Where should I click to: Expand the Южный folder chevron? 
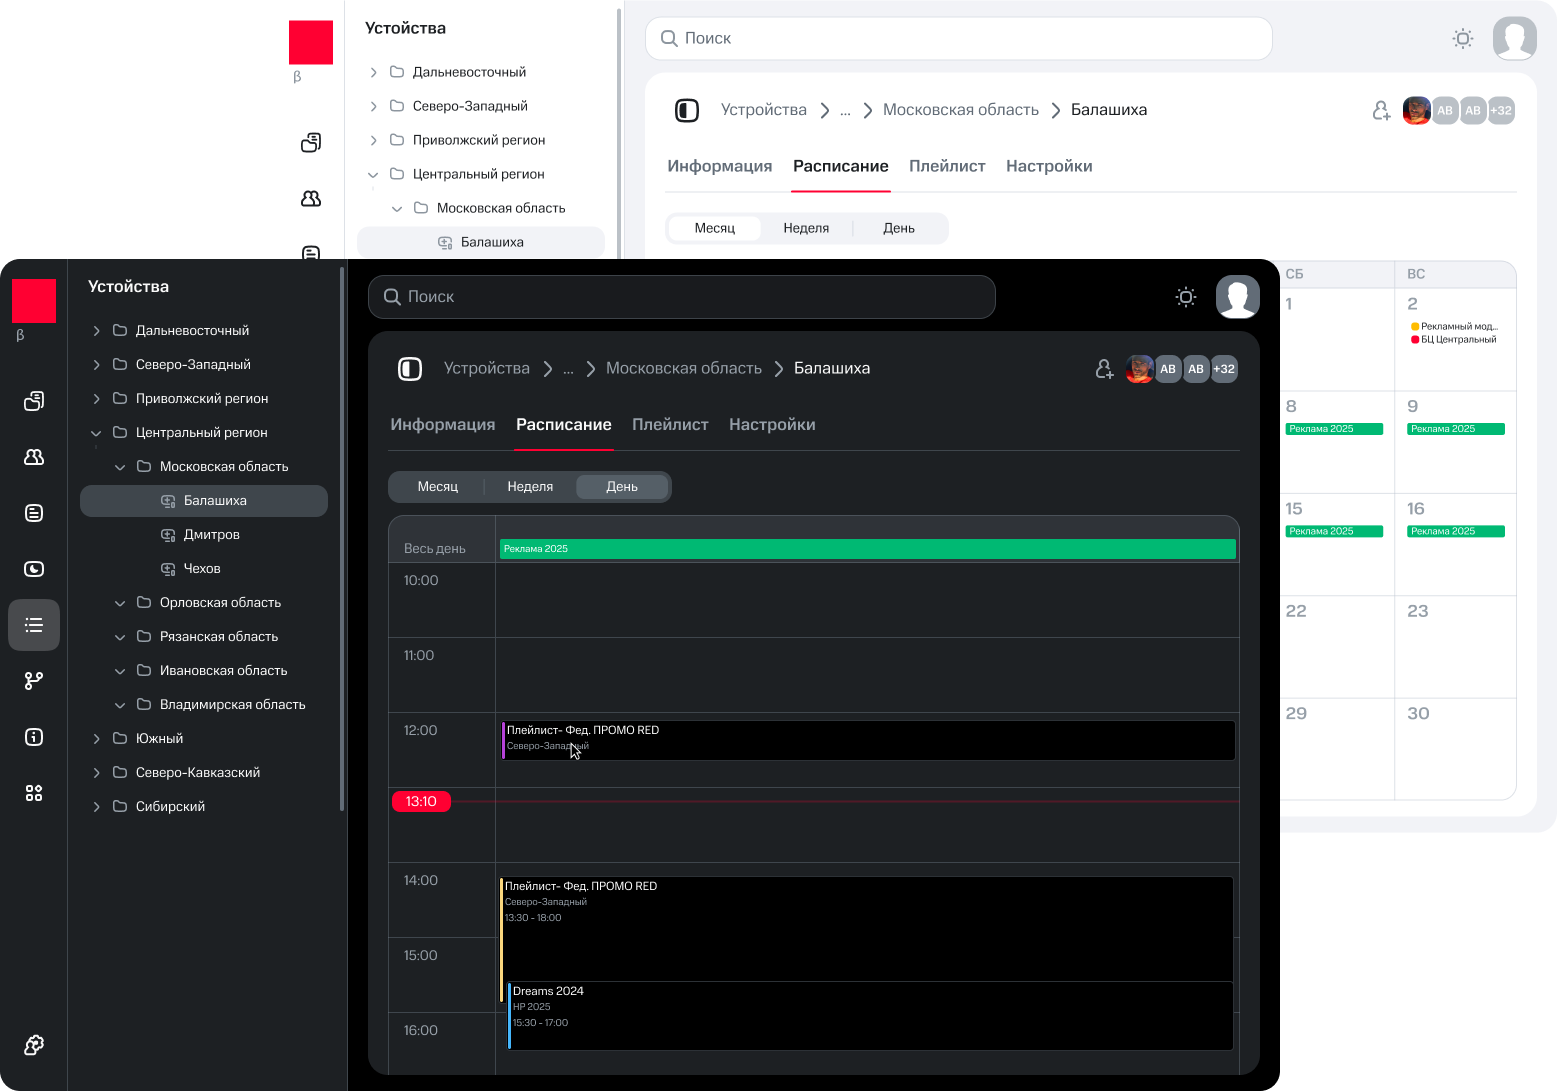click(96, 739)
